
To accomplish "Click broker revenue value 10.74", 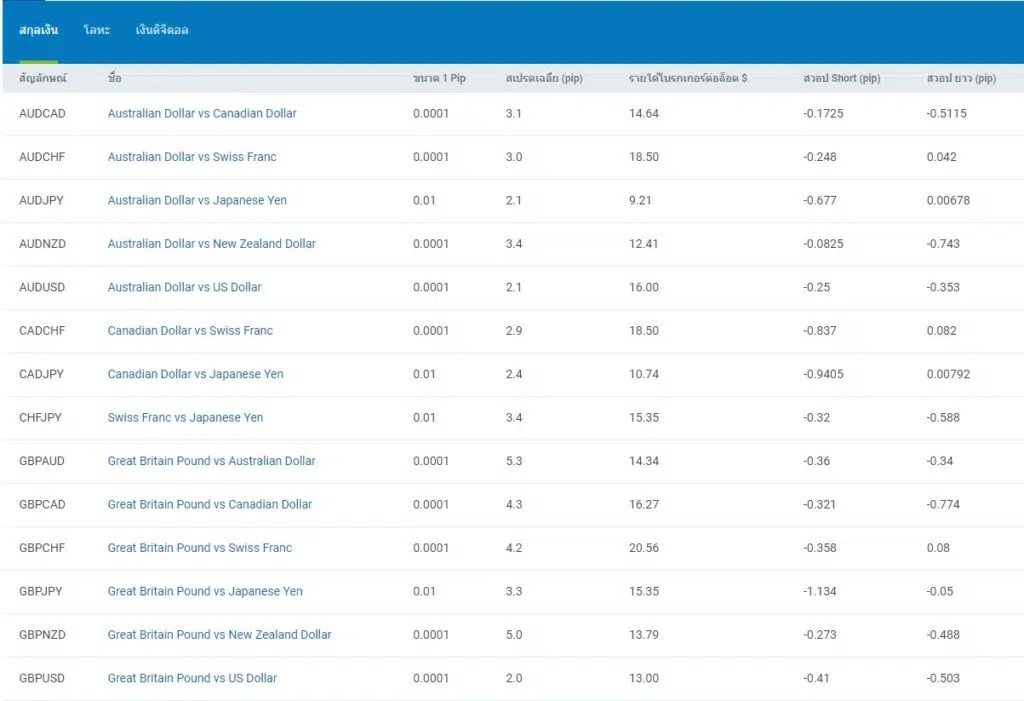I will [644, 374].
